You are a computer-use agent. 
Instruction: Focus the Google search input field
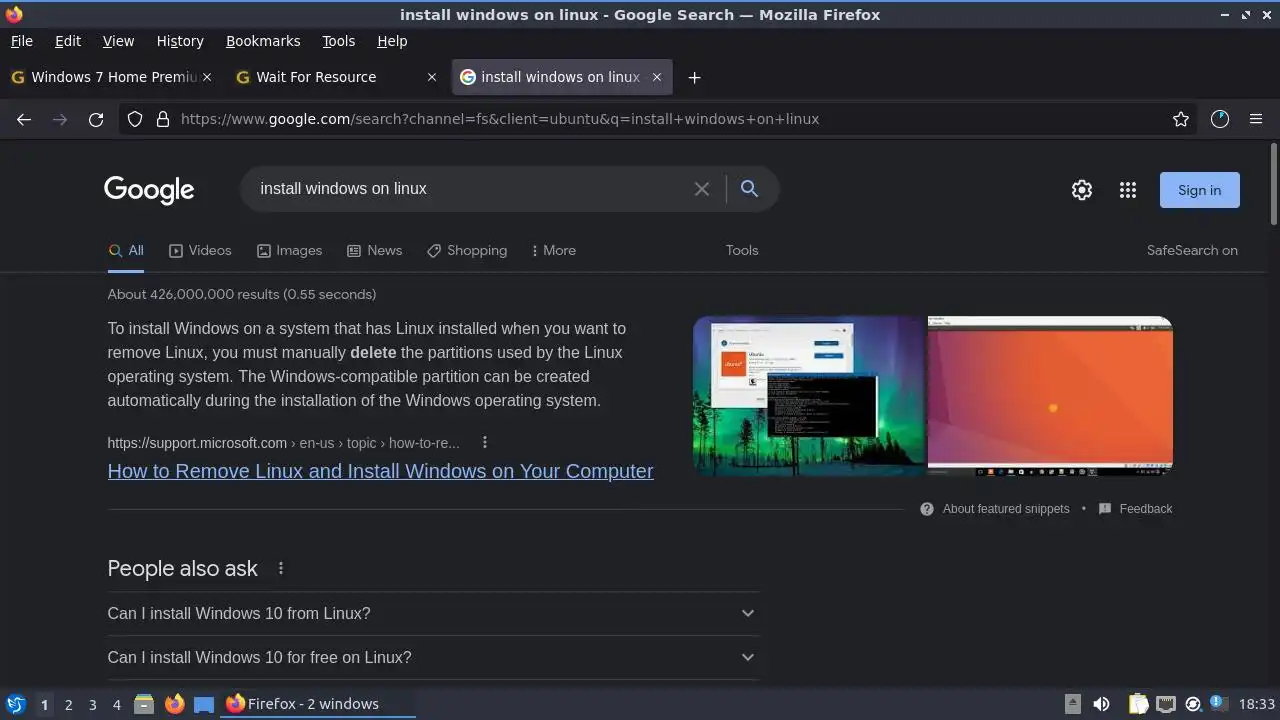pos(470,189)
